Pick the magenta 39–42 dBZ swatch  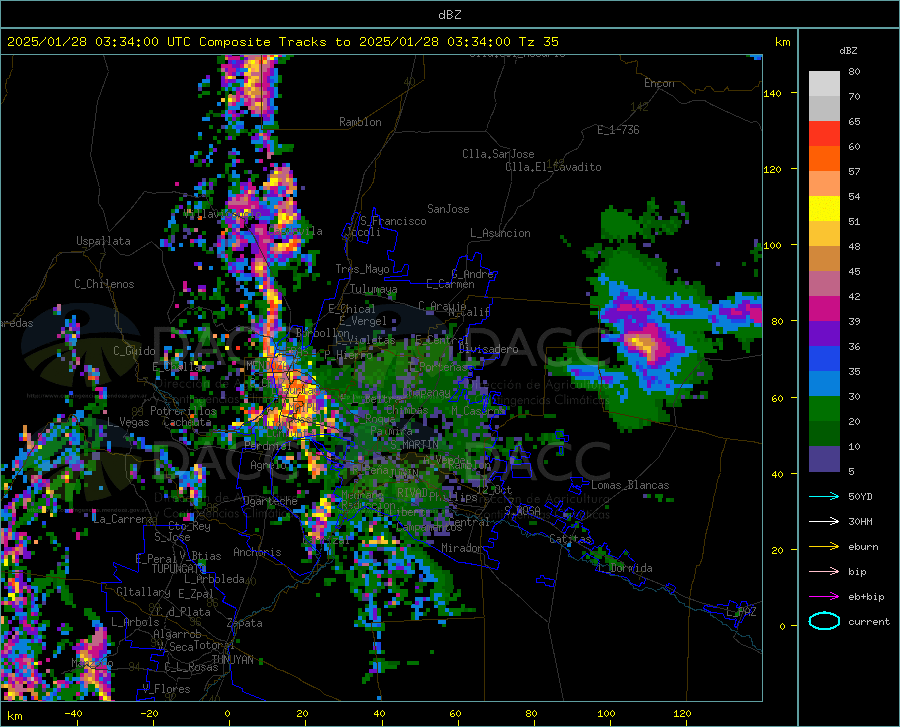[x=824, y=309]
